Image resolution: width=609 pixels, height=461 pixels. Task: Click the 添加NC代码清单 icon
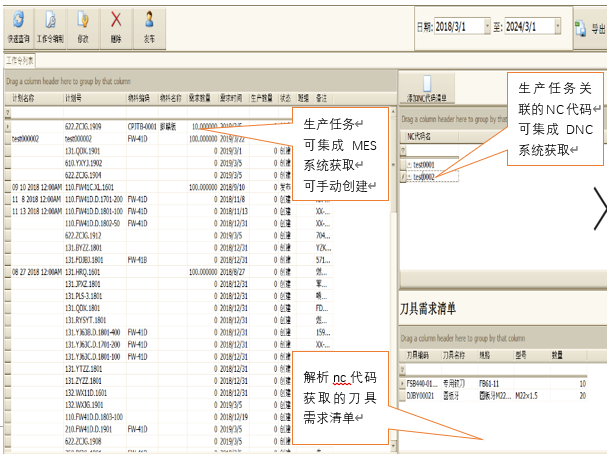[427, 89]
